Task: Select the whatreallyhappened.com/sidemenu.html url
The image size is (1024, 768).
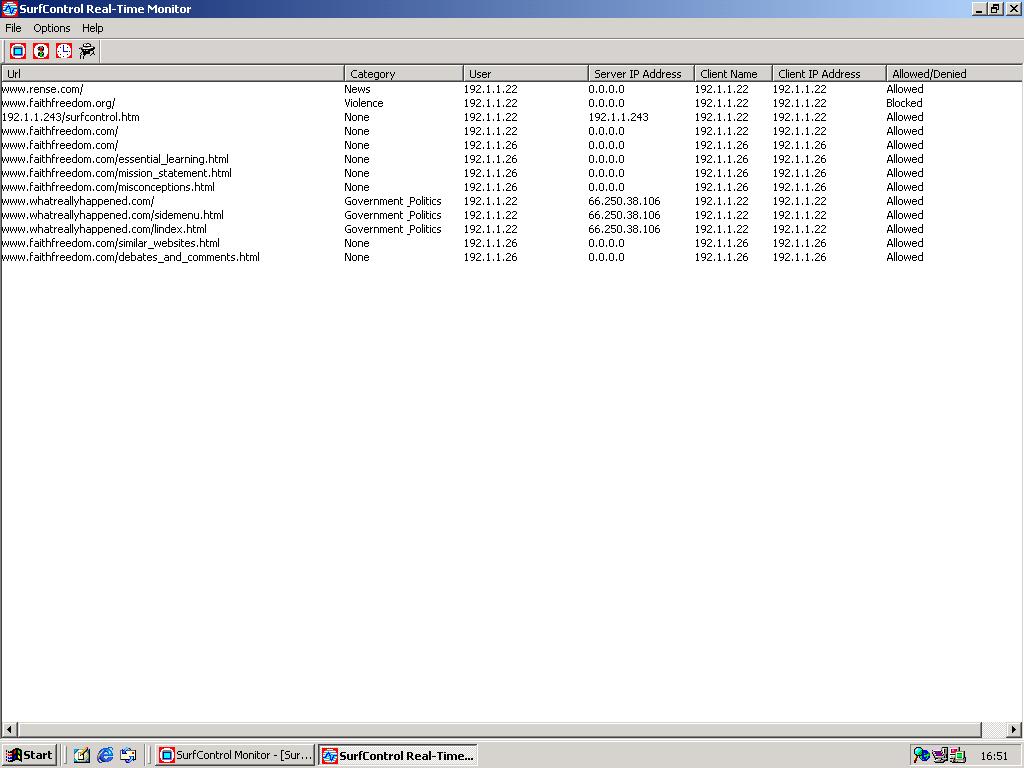Action: click(112, 216)
